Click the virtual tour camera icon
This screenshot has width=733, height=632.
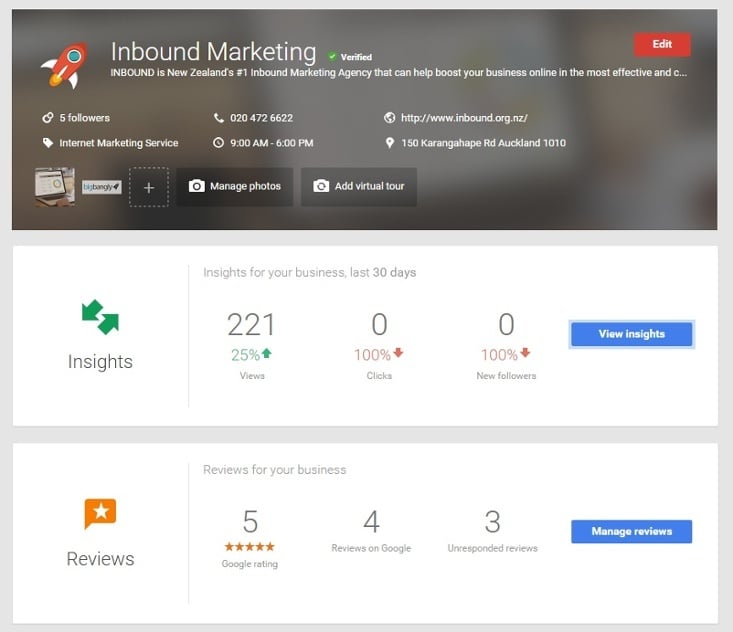pos(321,186)
